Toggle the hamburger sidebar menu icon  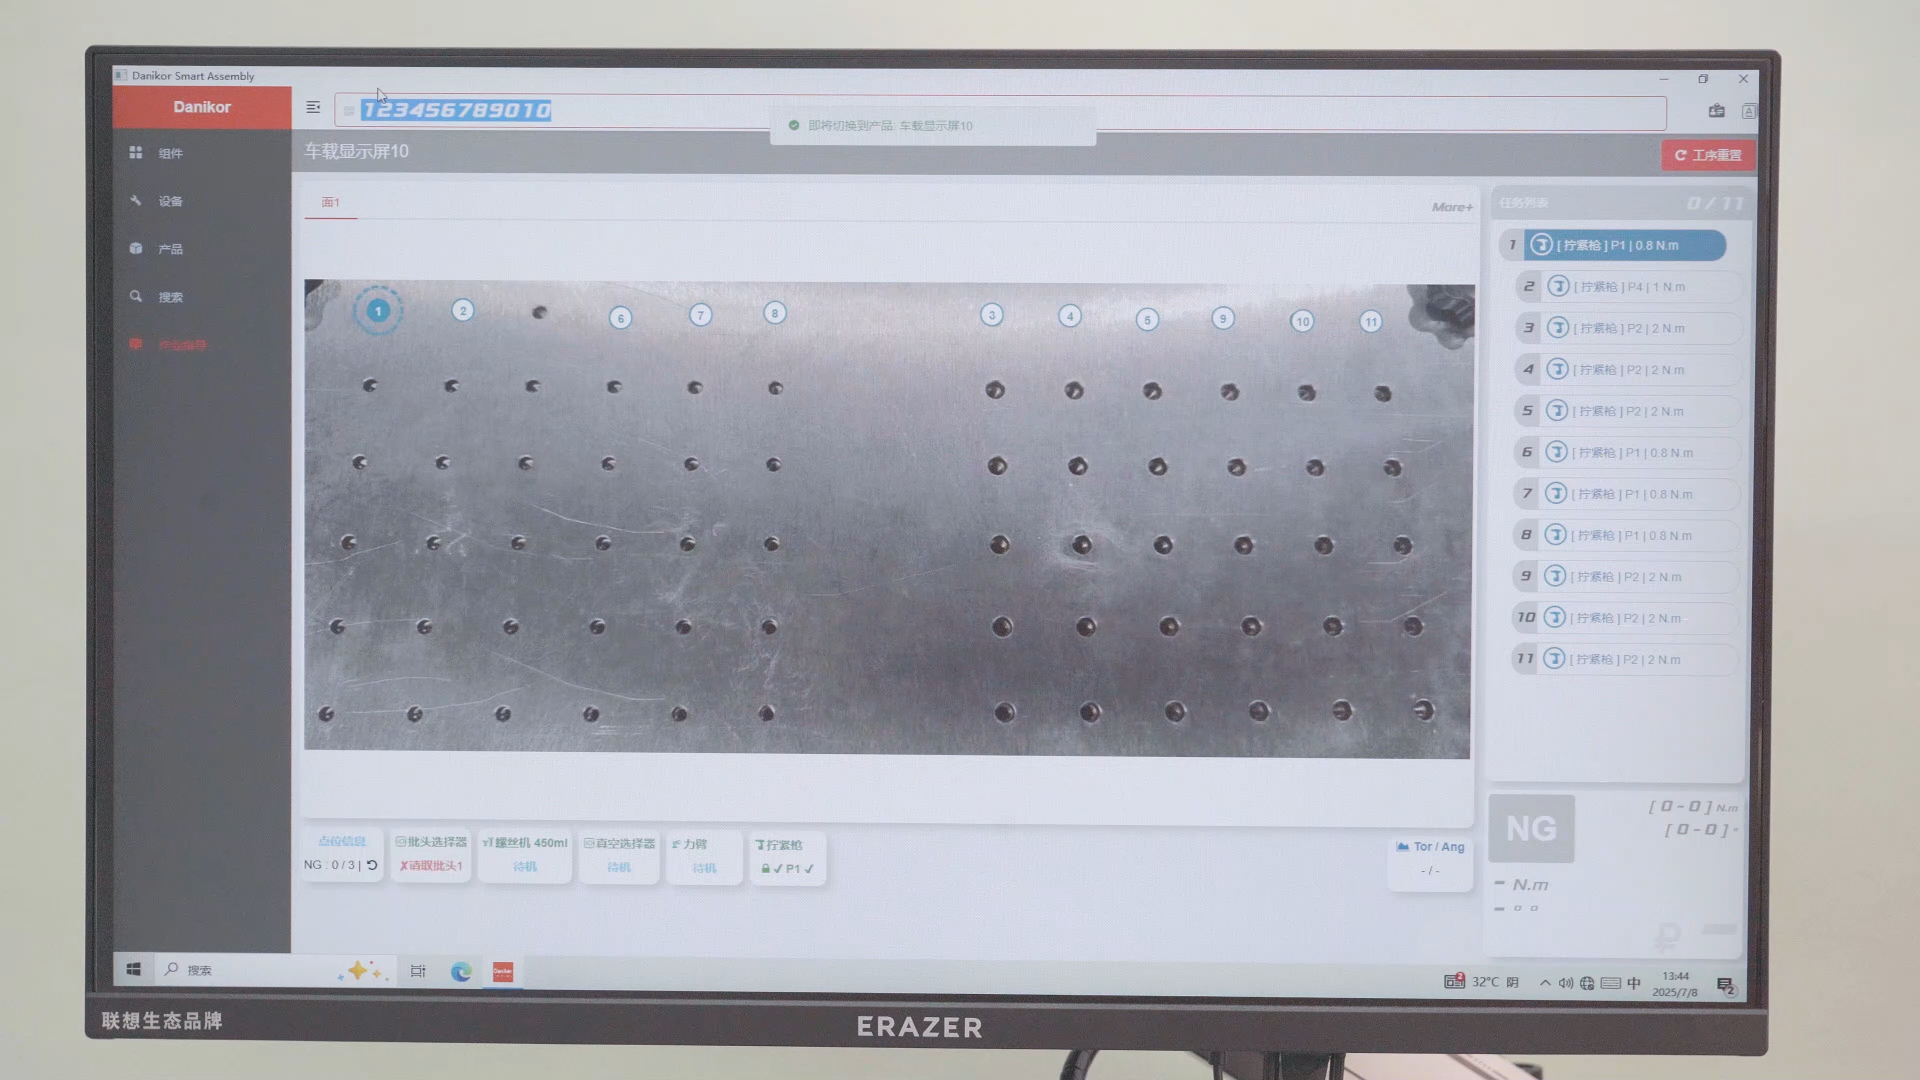coord(313,107)
